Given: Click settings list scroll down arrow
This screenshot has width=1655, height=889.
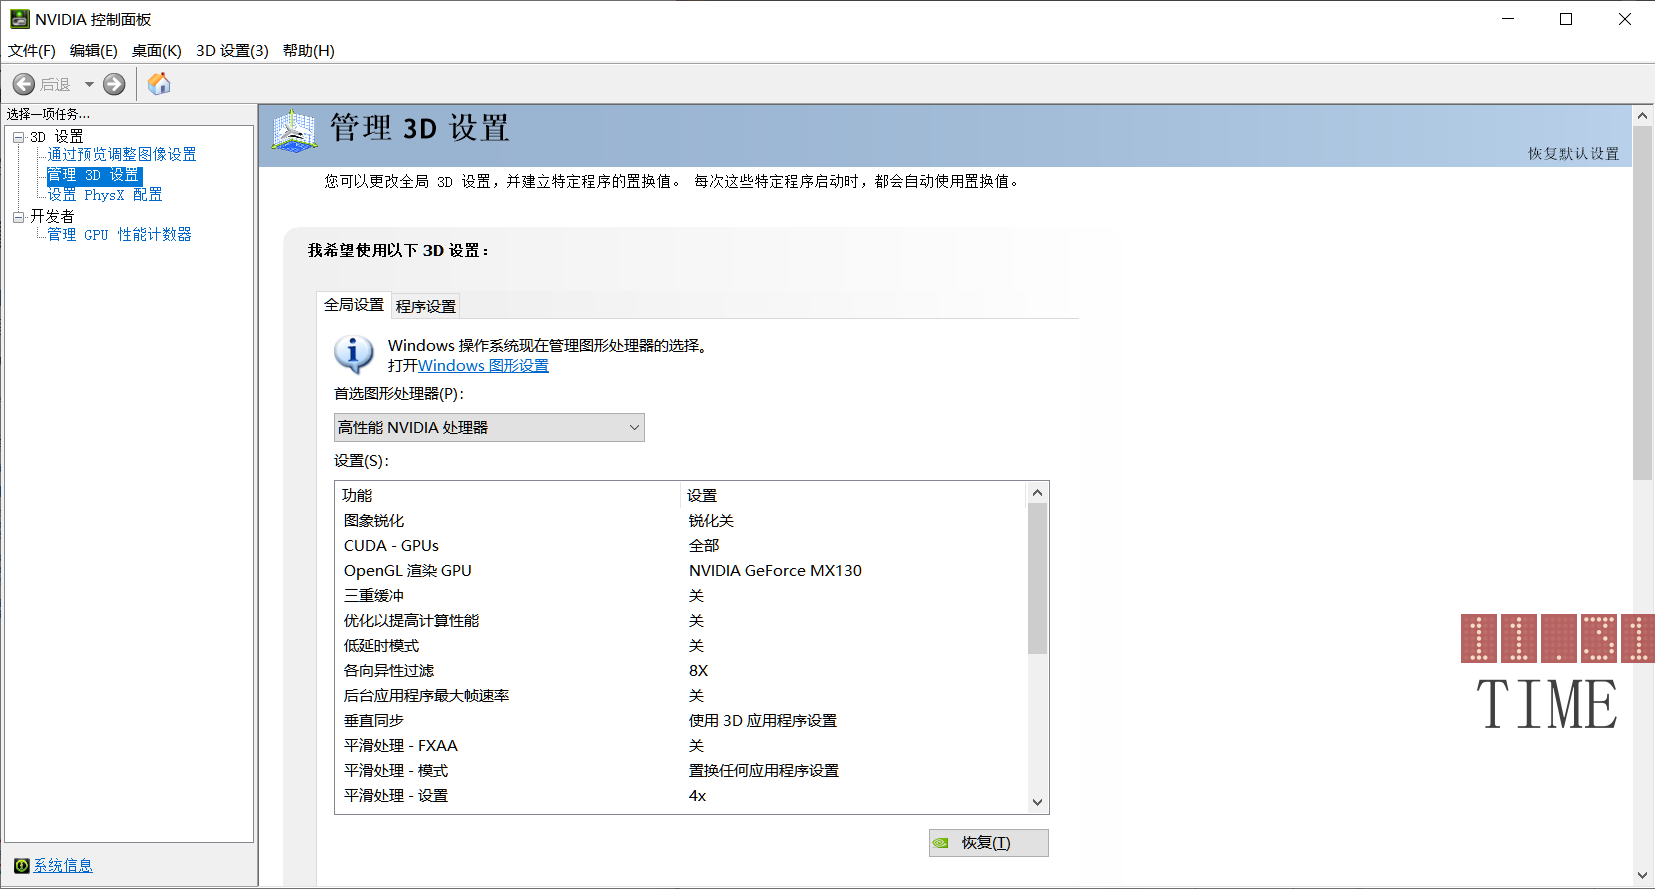Looking at the screenshot, I should (x=1037, y=802).
